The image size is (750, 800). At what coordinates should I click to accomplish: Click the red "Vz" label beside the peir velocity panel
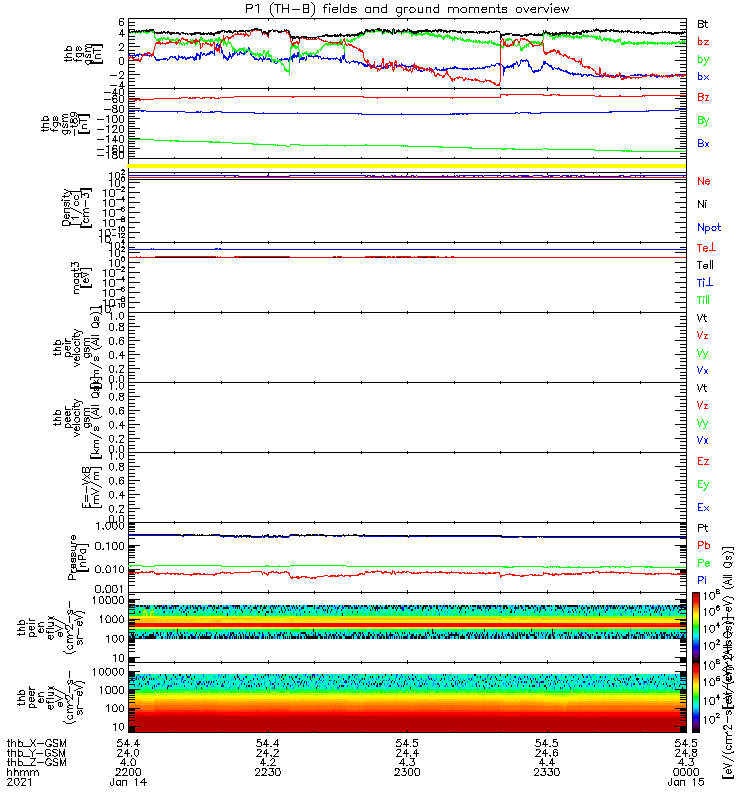(703, 335)
